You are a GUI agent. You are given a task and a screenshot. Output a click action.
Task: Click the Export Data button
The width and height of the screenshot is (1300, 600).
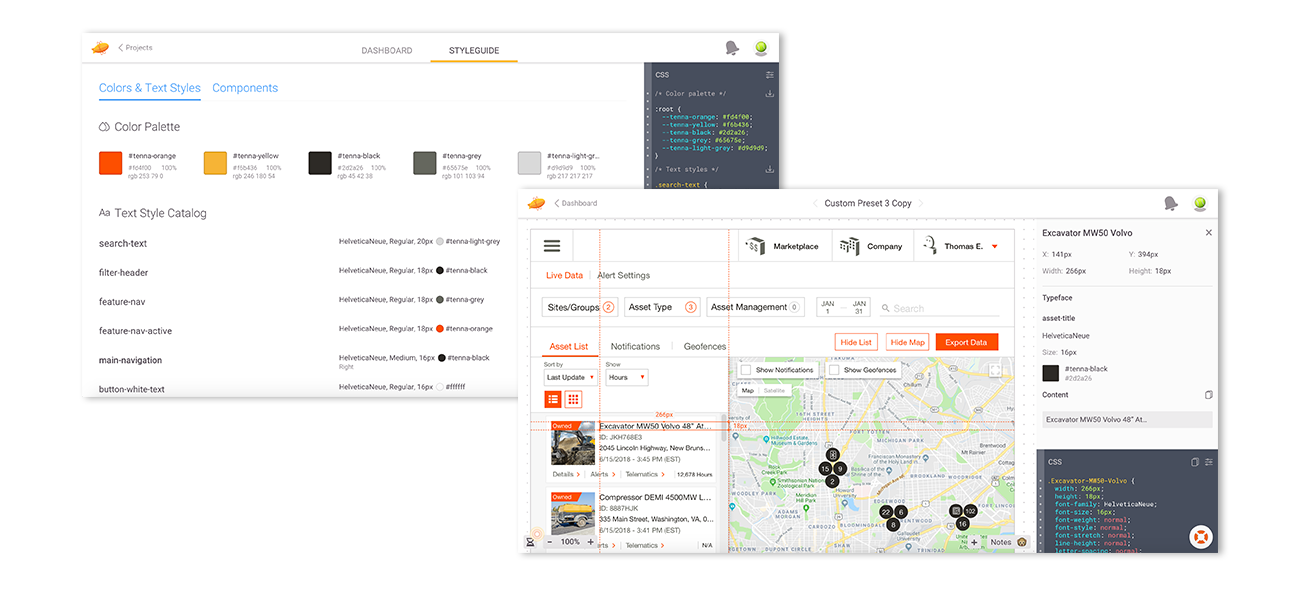point(966,342)
